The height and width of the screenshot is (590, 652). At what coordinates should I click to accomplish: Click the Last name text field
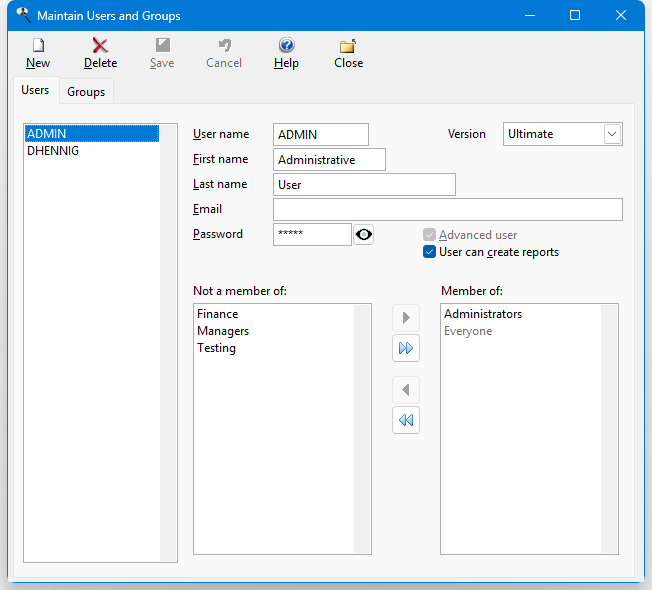pyautogui.click(x=364, y=184)
